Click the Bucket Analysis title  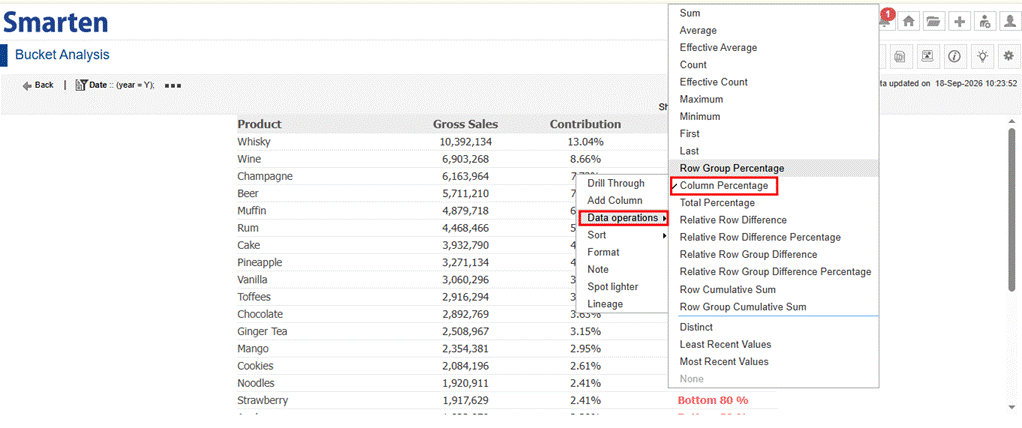62,55
